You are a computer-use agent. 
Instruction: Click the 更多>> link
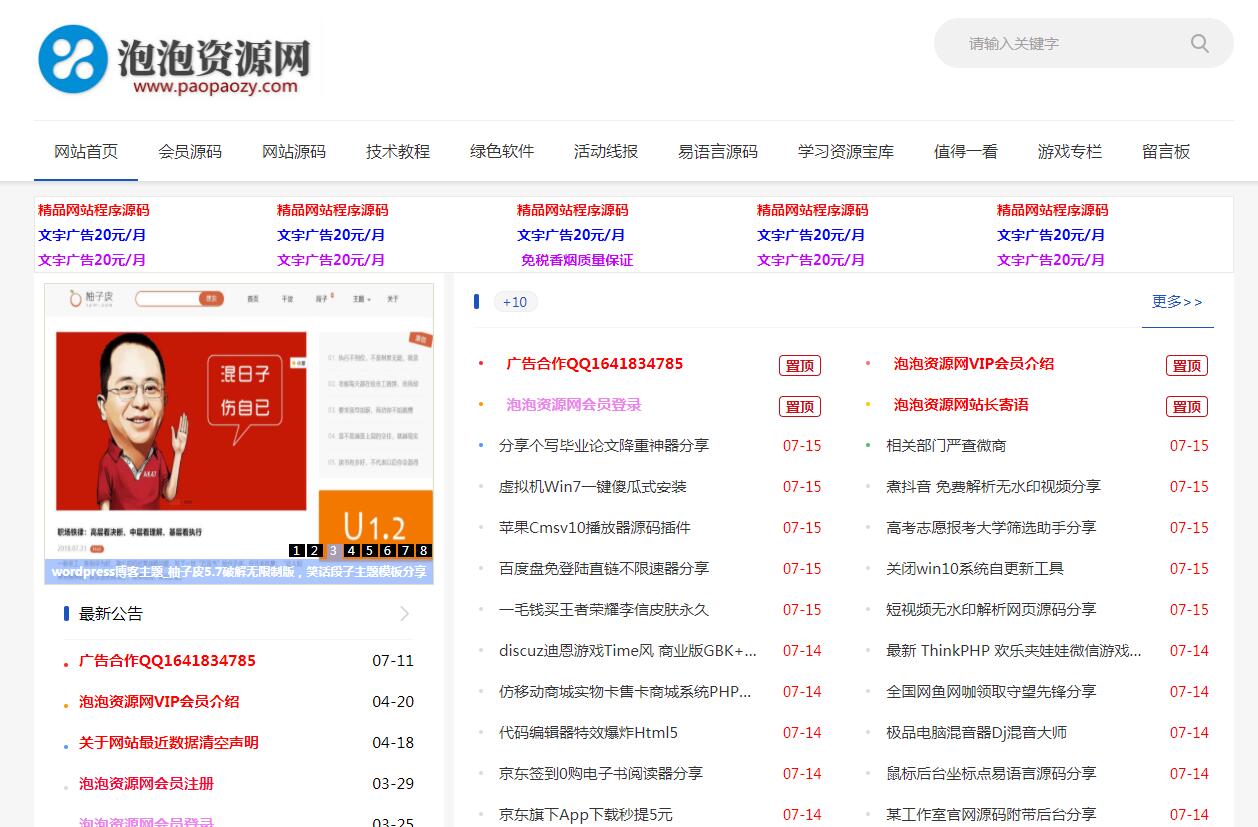point(1177,301)
